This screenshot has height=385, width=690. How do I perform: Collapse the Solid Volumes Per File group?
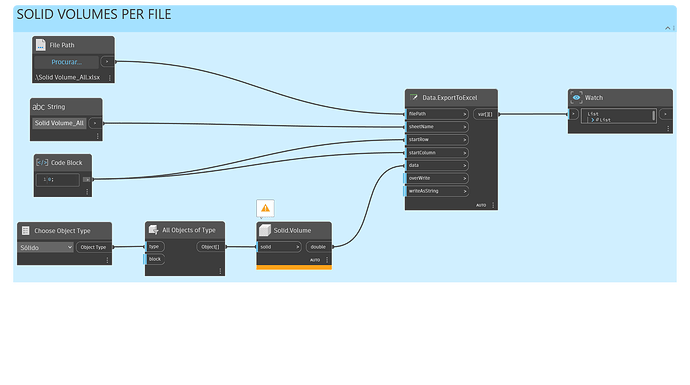coord(668,28)
